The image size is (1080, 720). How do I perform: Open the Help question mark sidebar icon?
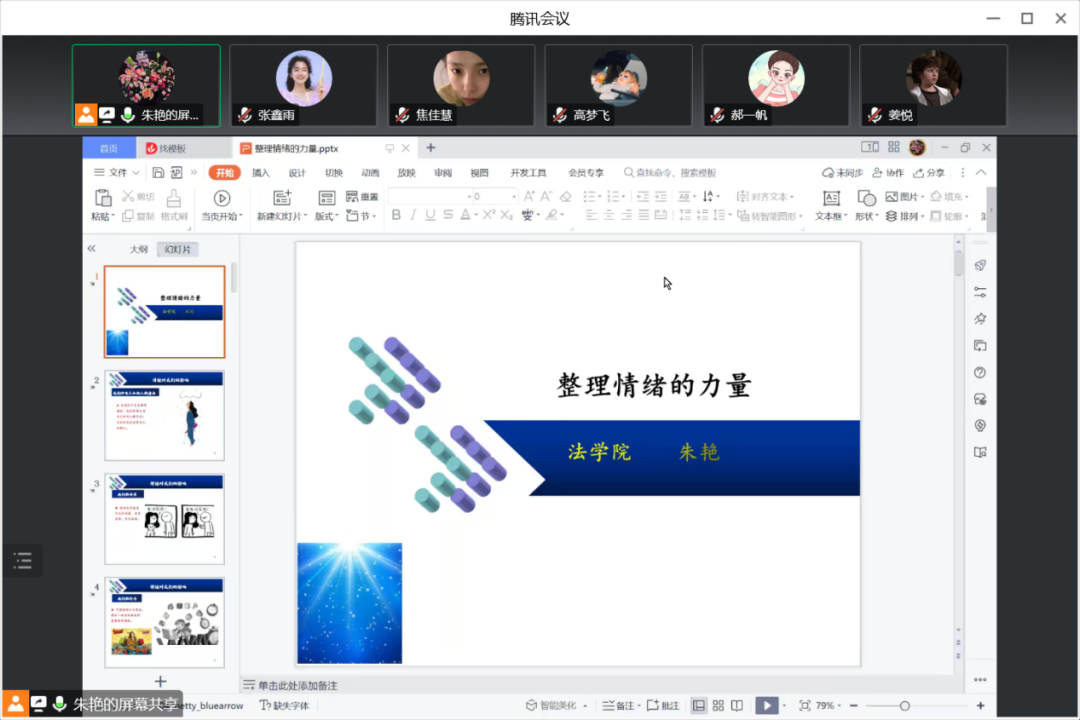[x=980, y=373]
